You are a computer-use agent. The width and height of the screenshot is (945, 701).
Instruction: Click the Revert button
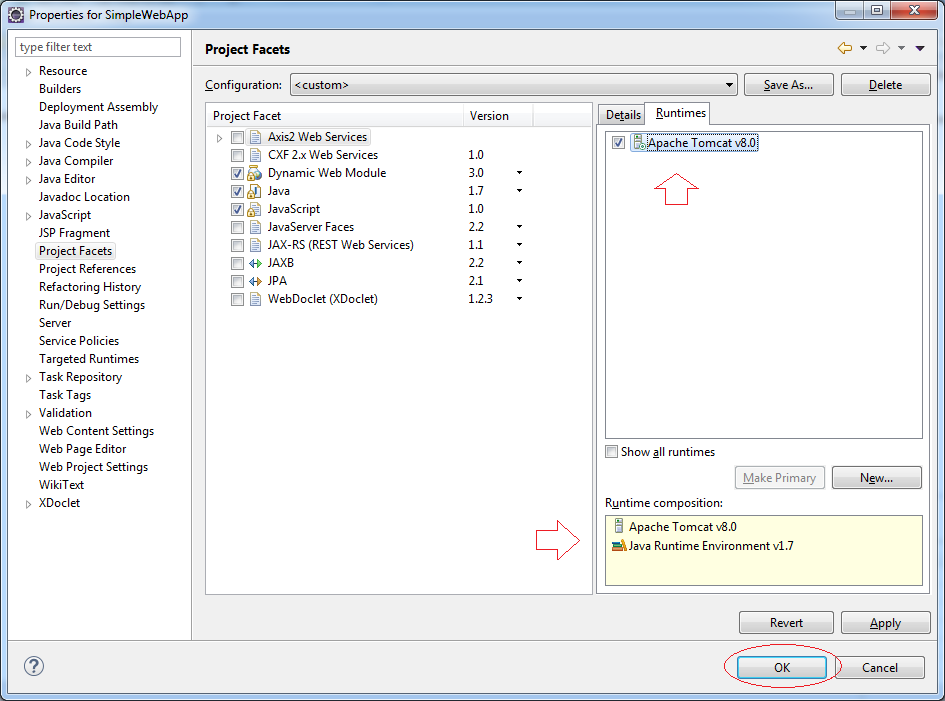[x=786, y=623]
